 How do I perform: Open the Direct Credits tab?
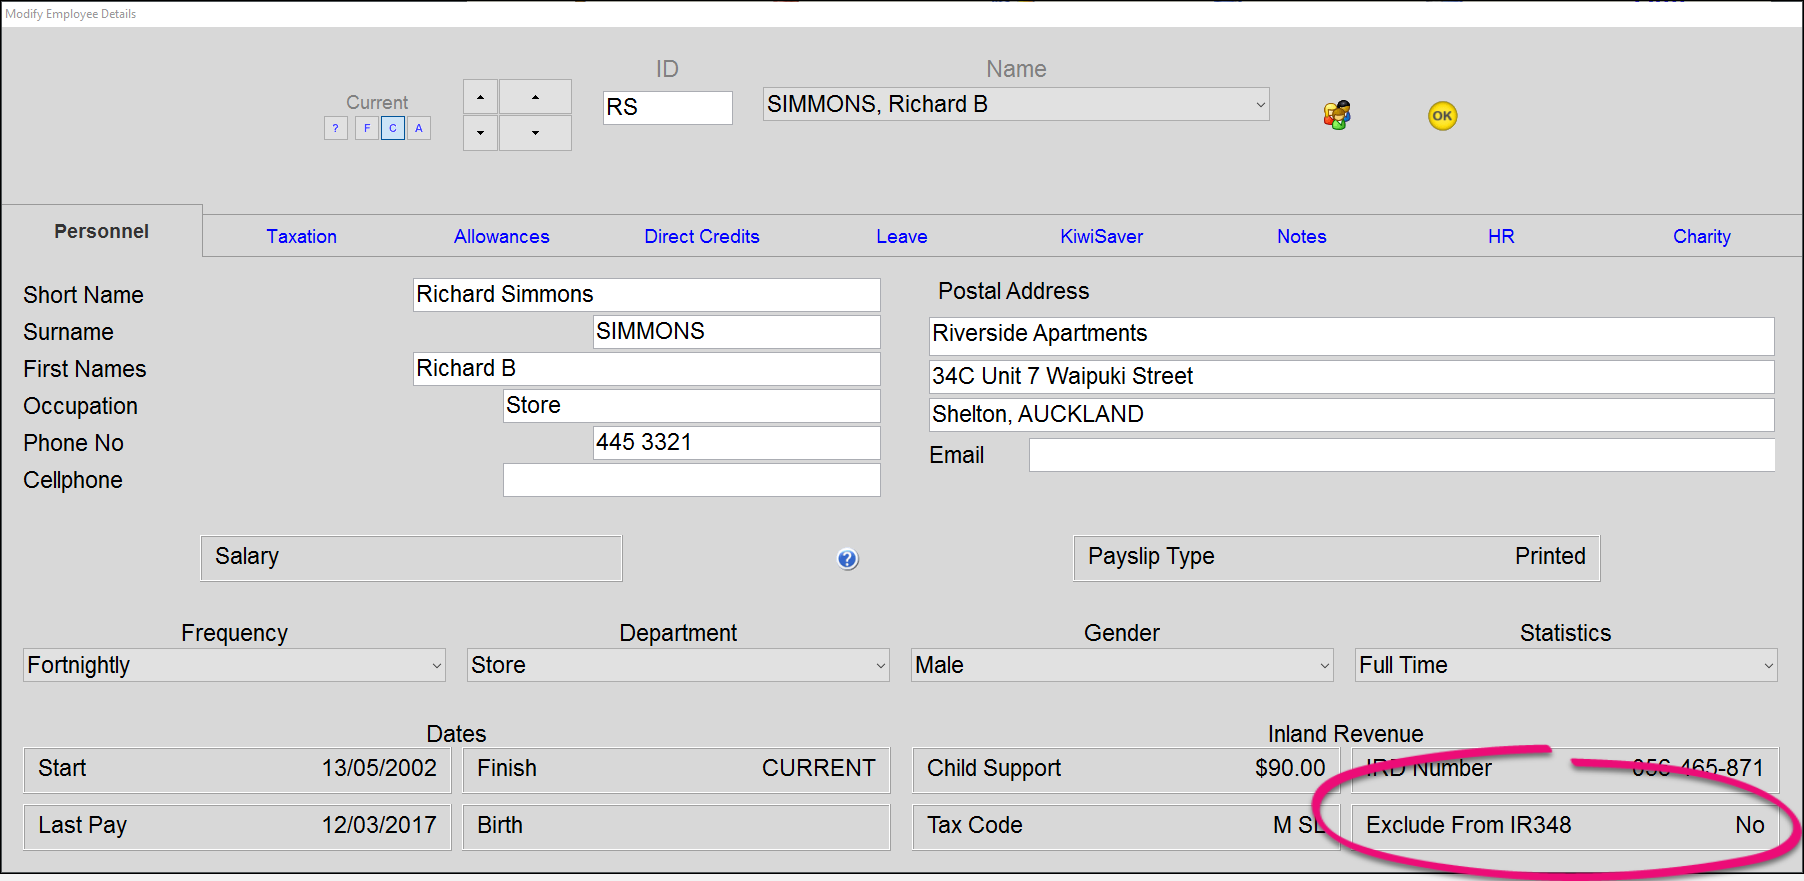[x=702, y=236]
